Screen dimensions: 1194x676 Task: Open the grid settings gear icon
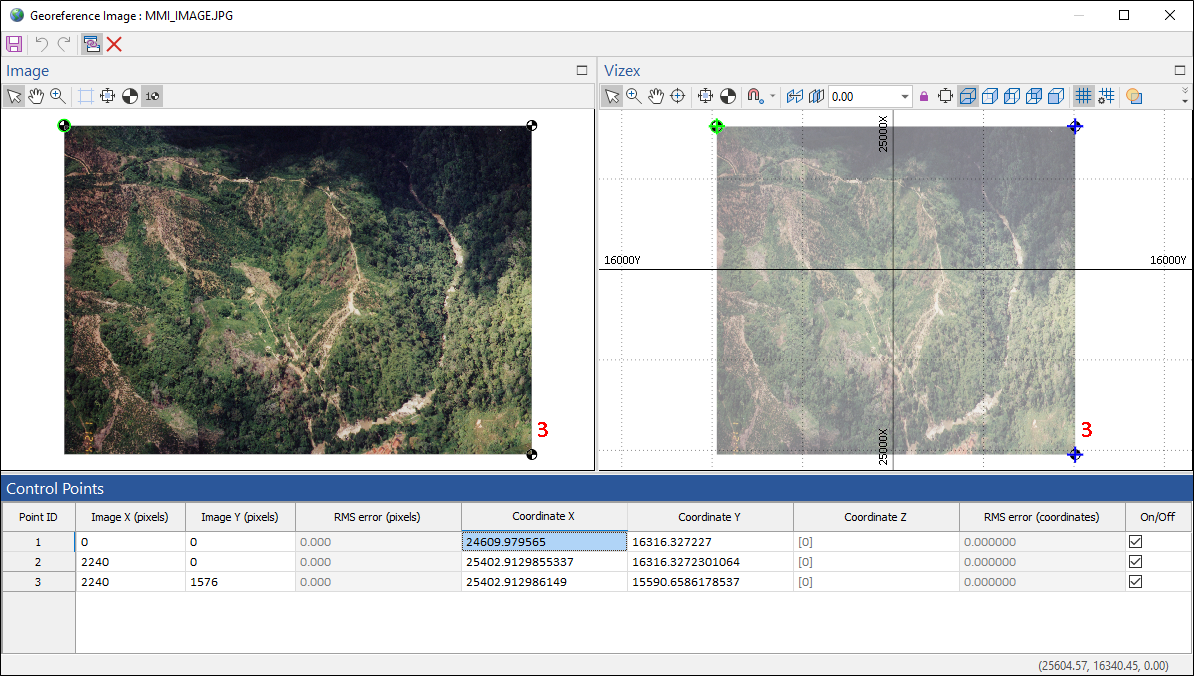click(x=1106, y=96)
